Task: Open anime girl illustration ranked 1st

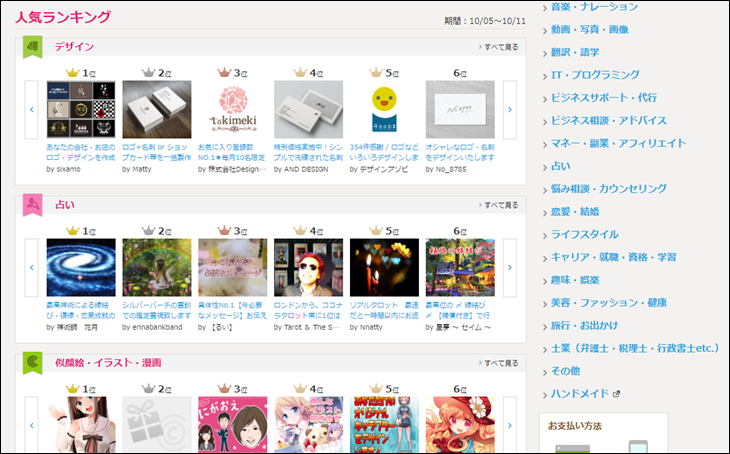Action: [81, 425]
